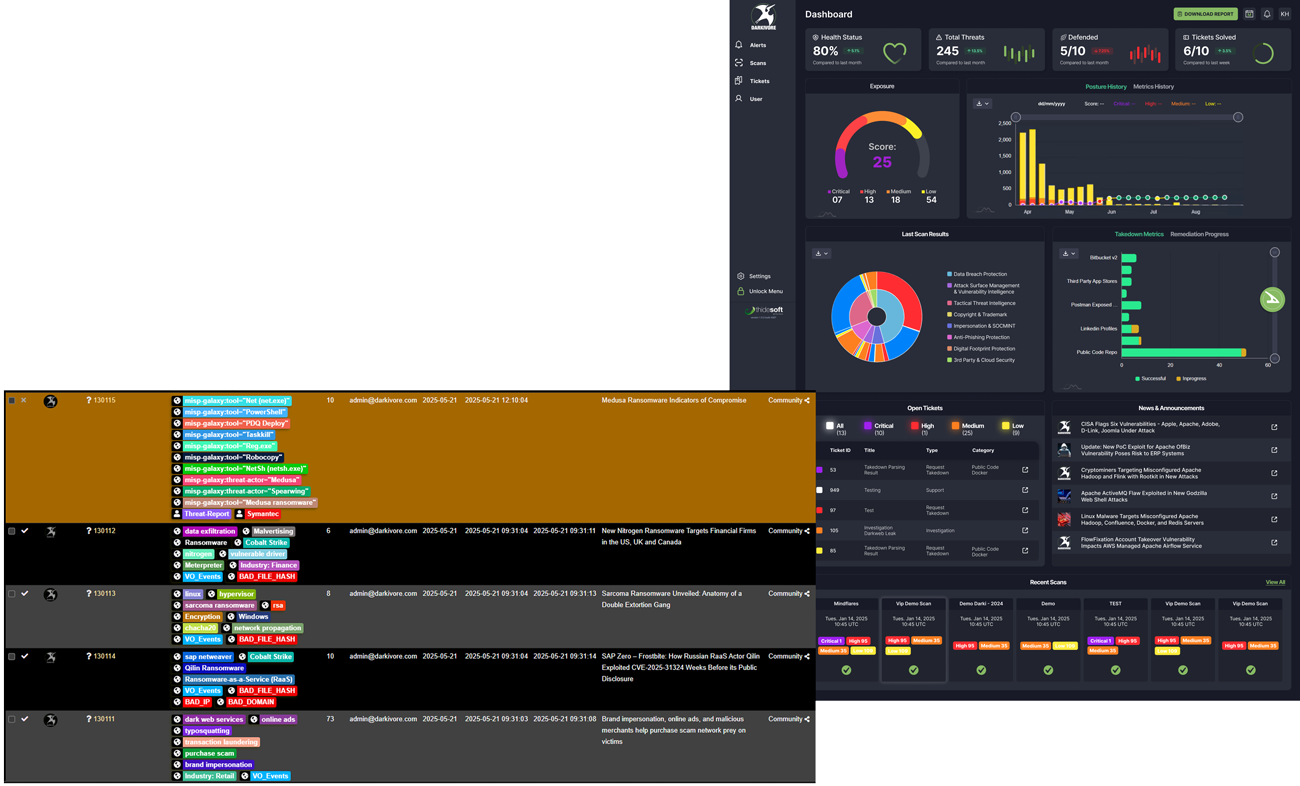Click the share icon on event 130111 row
The width and height of the screenshot is (1300, 786).
(807, 719)
